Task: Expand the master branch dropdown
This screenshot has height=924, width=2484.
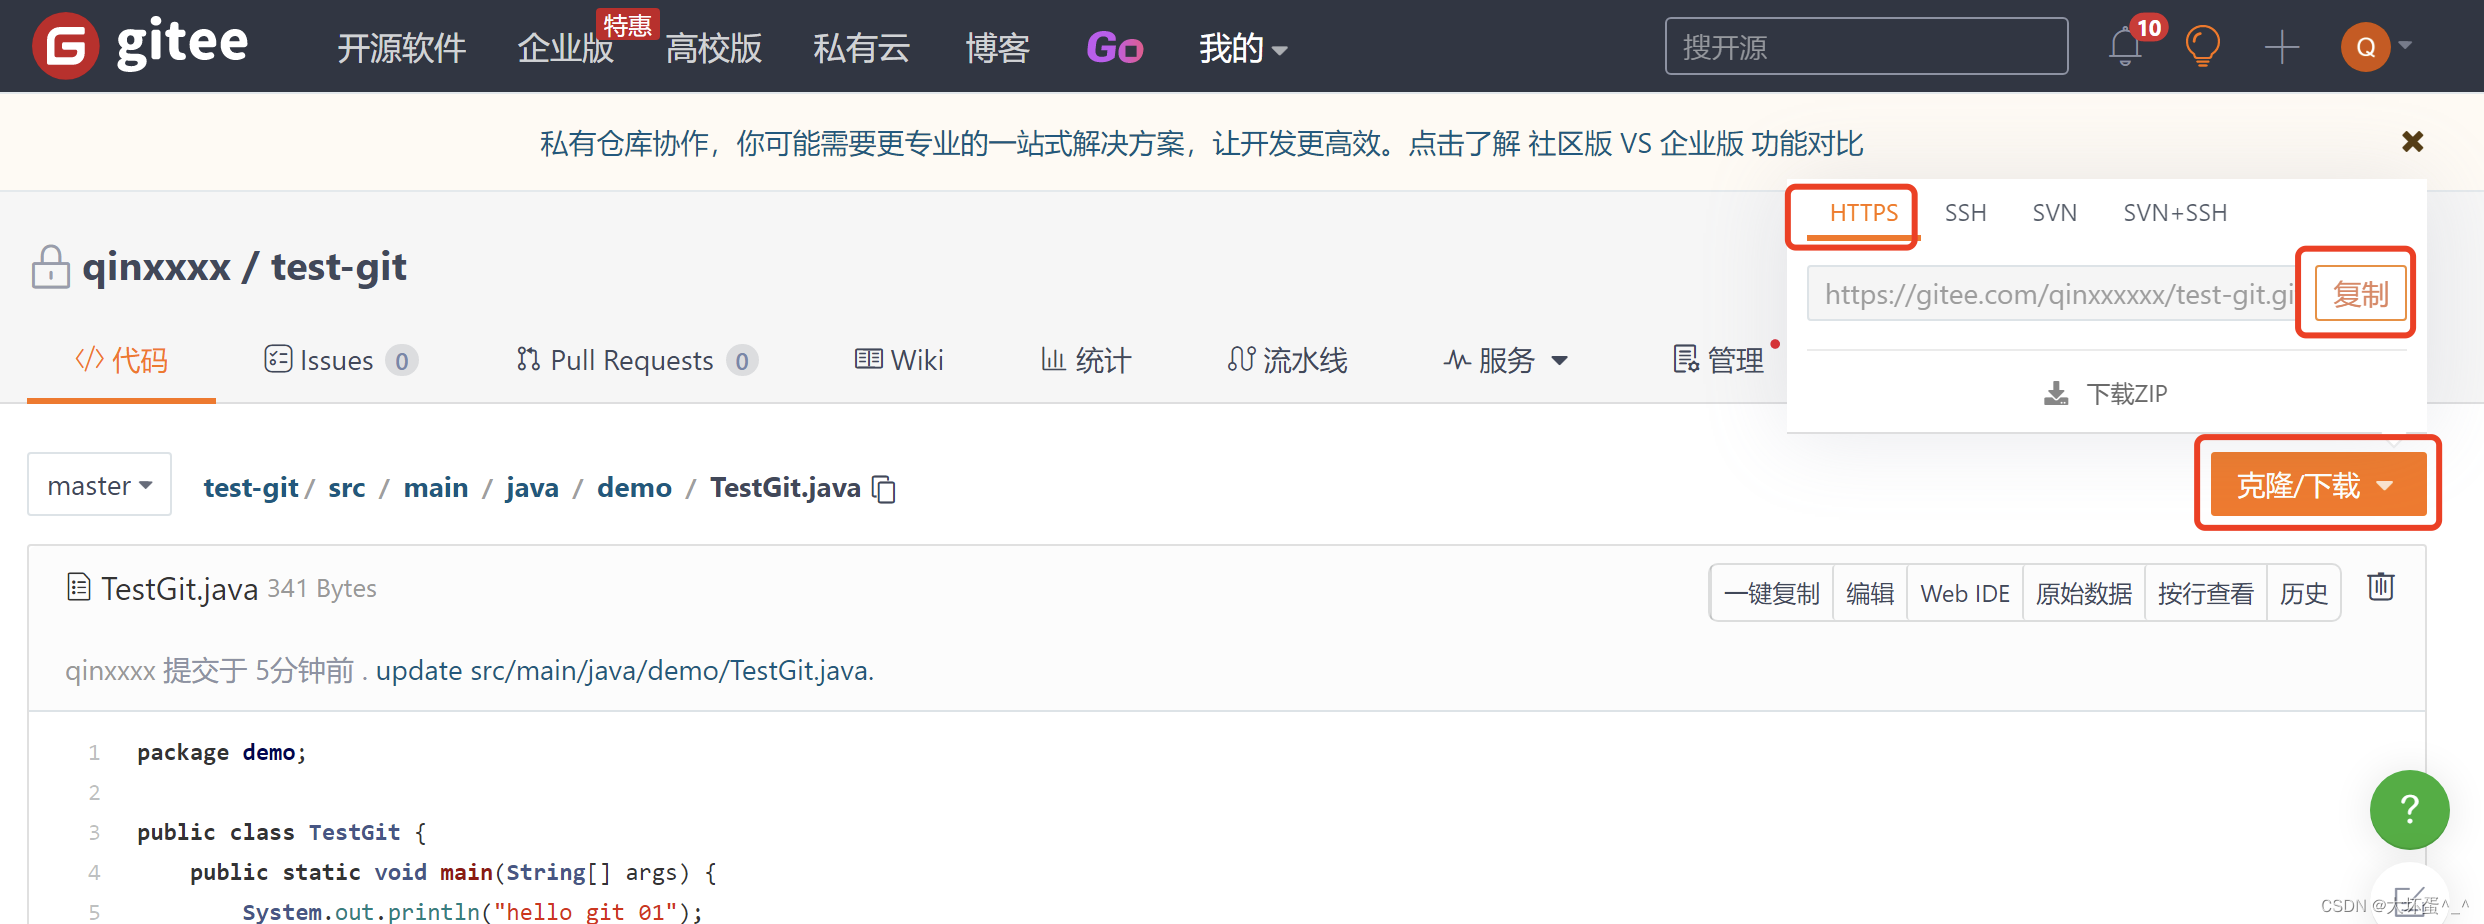Action: pyautogui.click(x=99, y=485)
